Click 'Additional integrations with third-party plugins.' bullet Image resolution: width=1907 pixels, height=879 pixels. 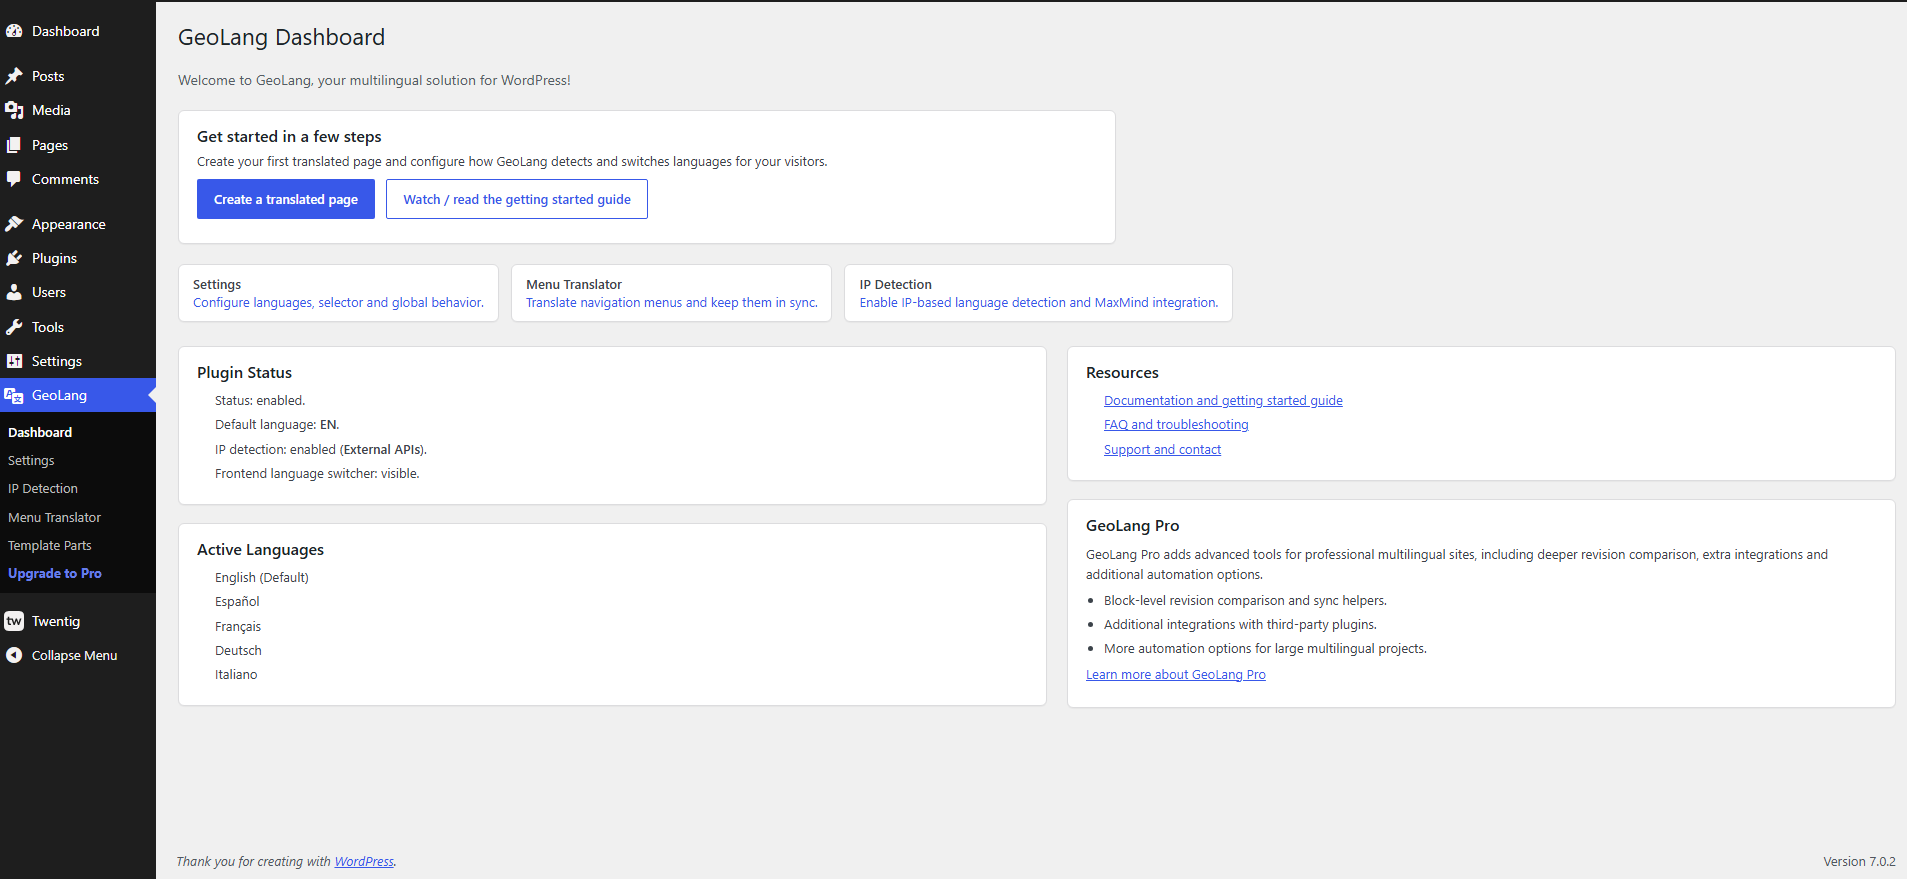tap(1240, 625)
